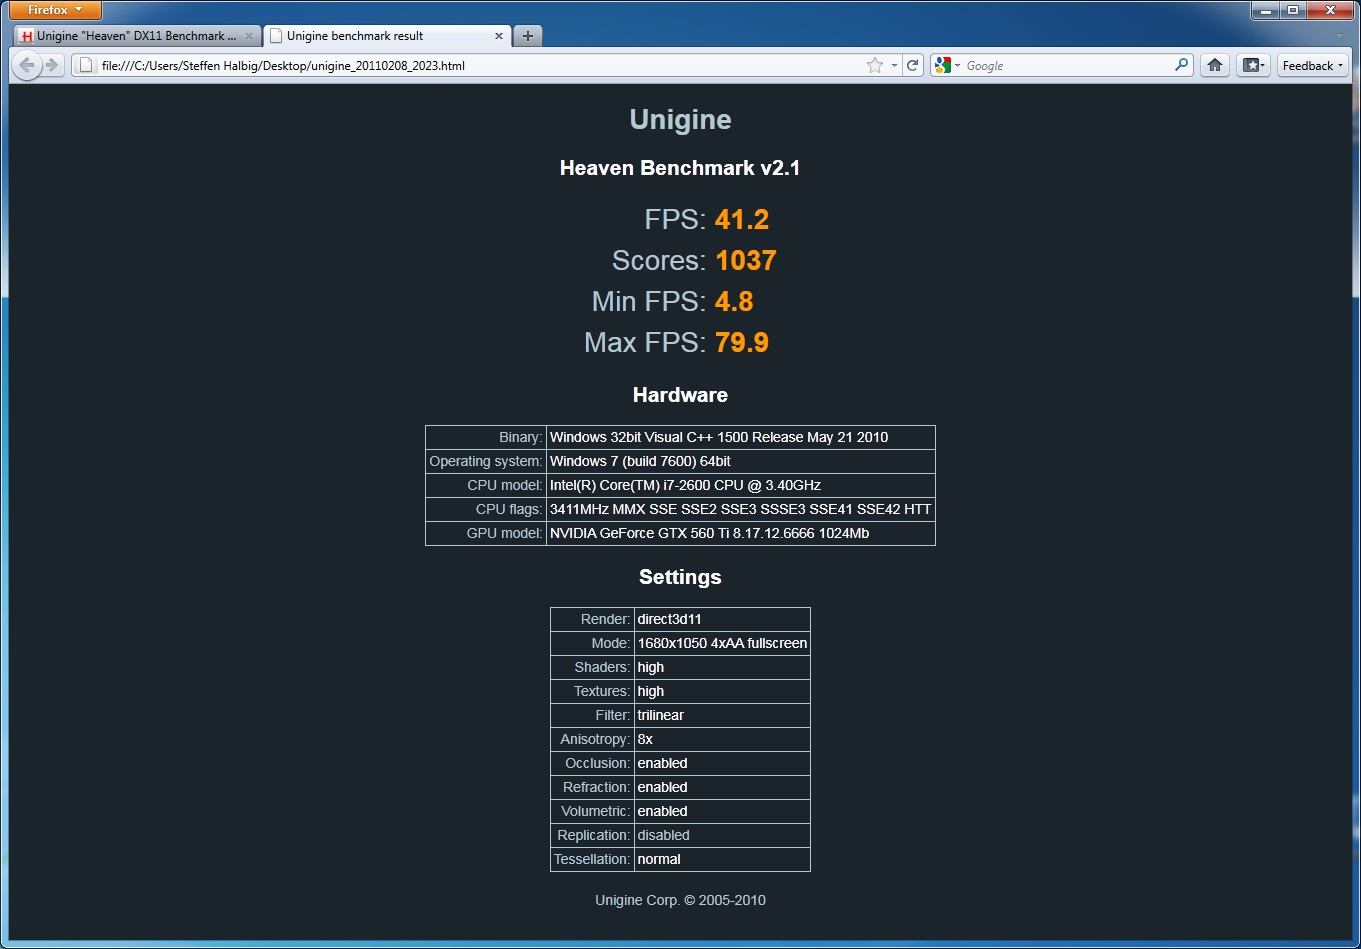Click the Heaven Benchmark v2.1 heading

[680, 168]
